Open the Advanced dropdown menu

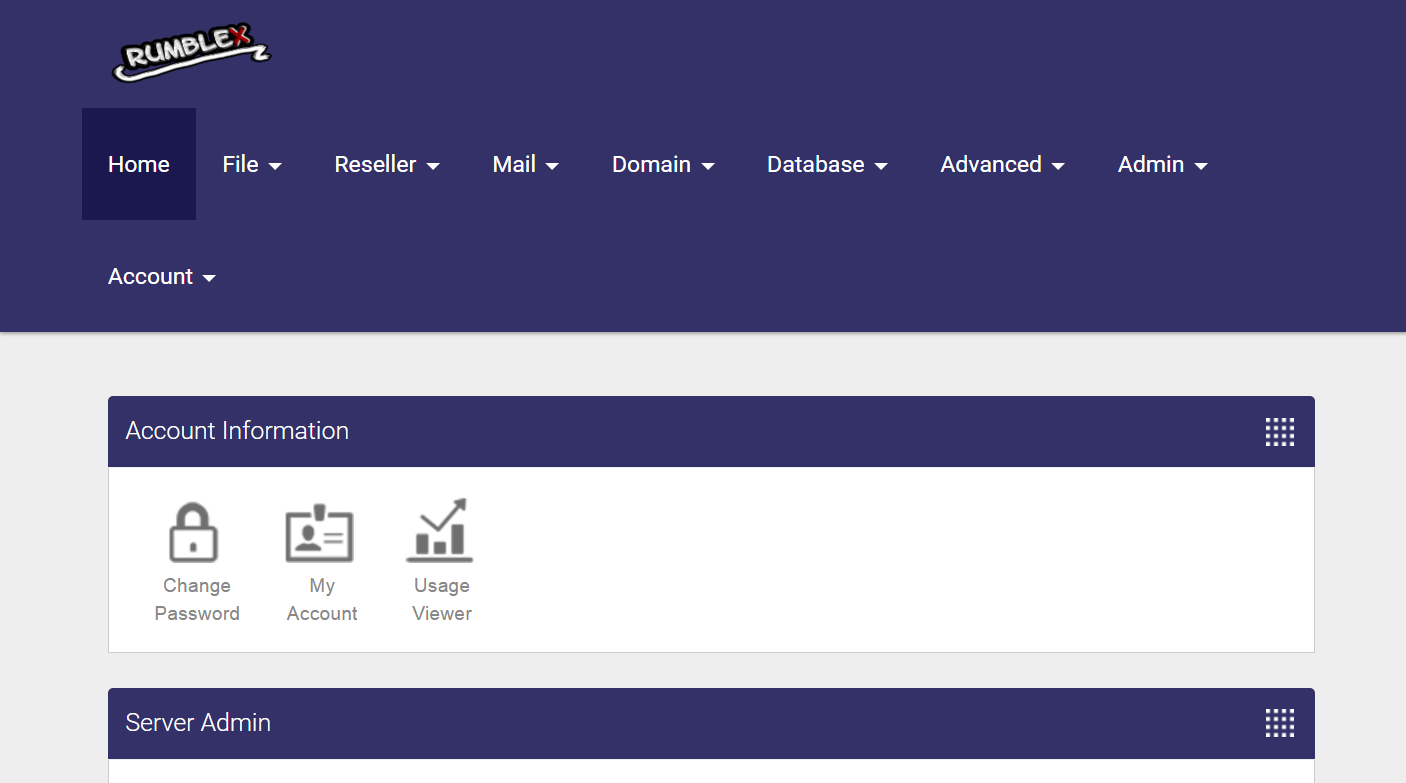(x=1002, y=165)
